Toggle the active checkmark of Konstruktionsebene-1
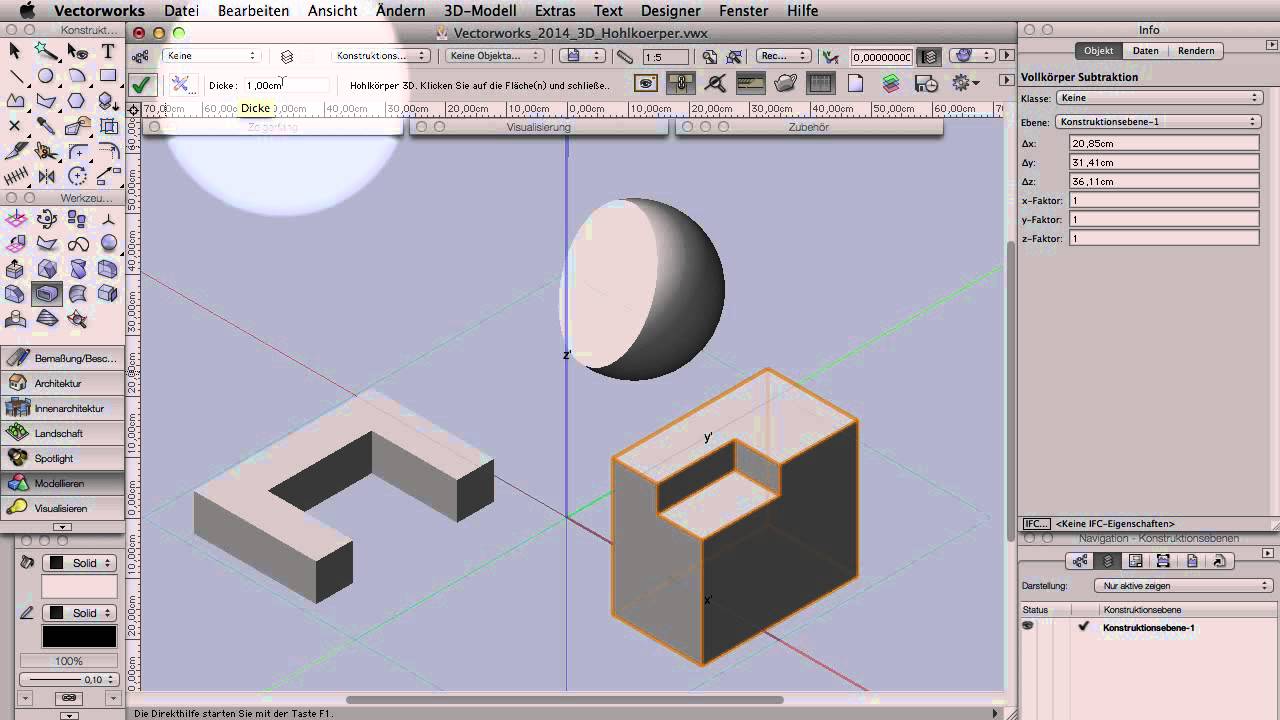 1083,627
